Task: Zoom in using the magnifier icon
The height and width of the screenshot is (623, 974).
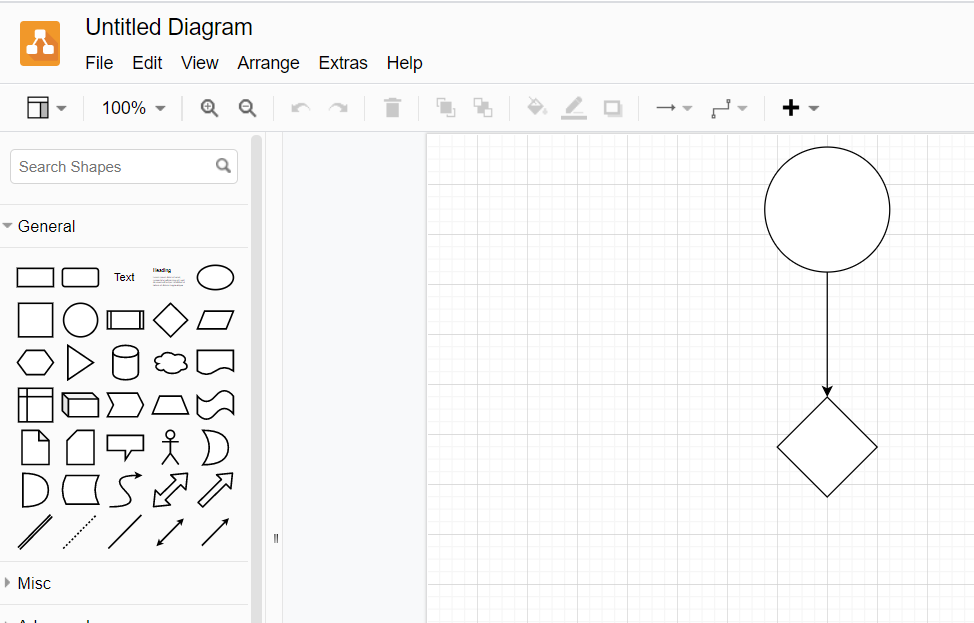Action: tap(209, 107)
